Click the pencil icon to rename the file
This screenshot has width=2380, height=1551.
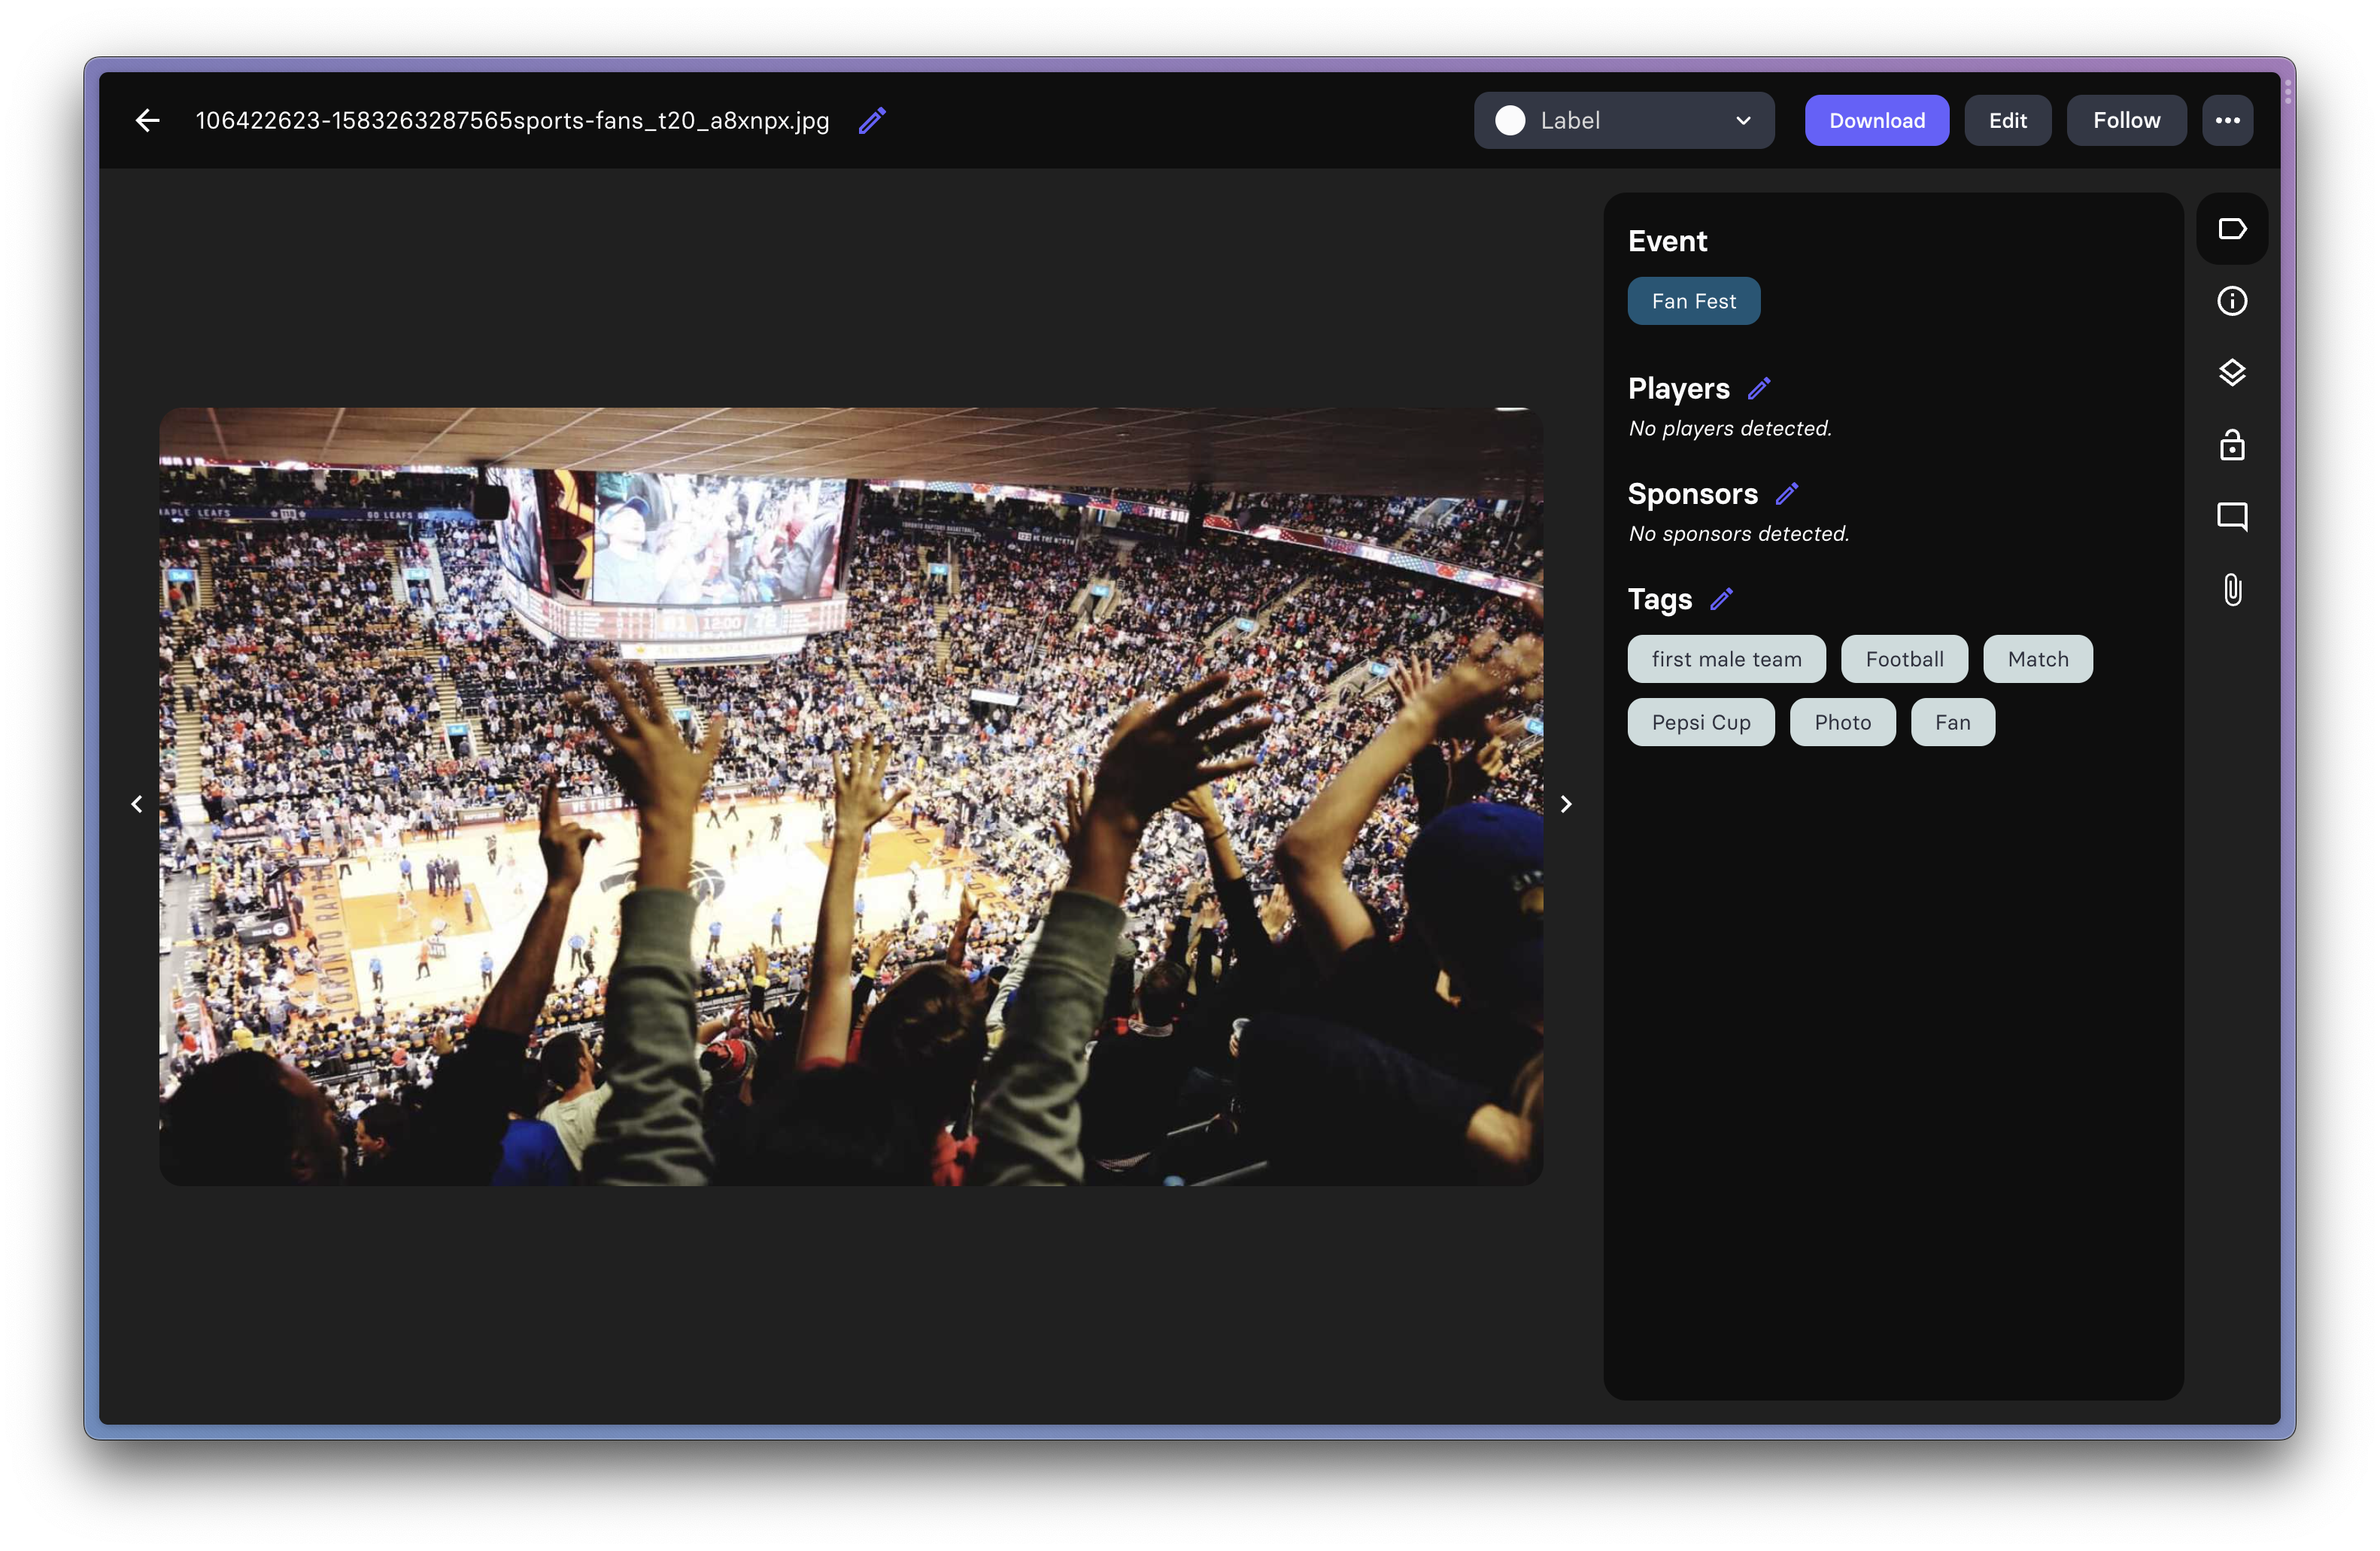point(872,120)
